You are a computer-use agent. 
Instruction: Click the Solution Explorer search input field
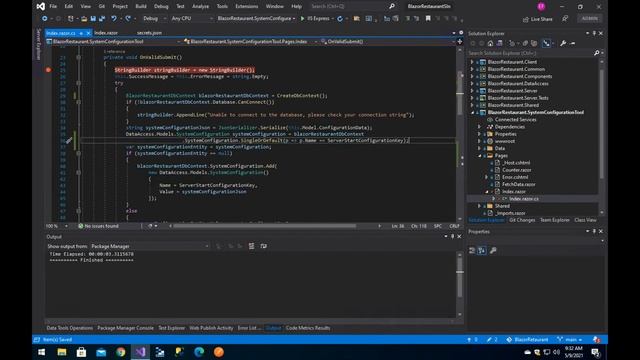coord(530,53)
